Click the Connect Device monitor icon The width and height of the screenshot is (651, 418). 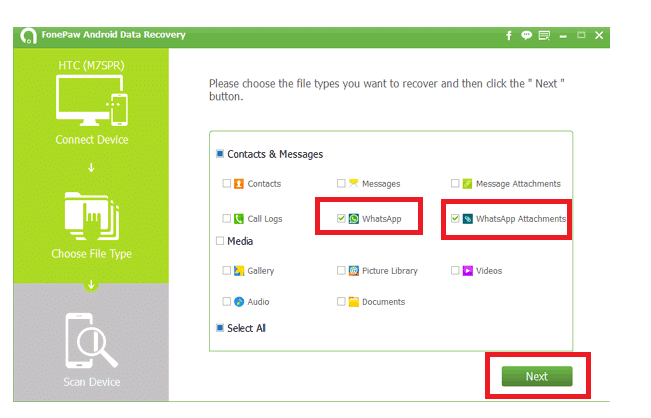pos(92,100)
